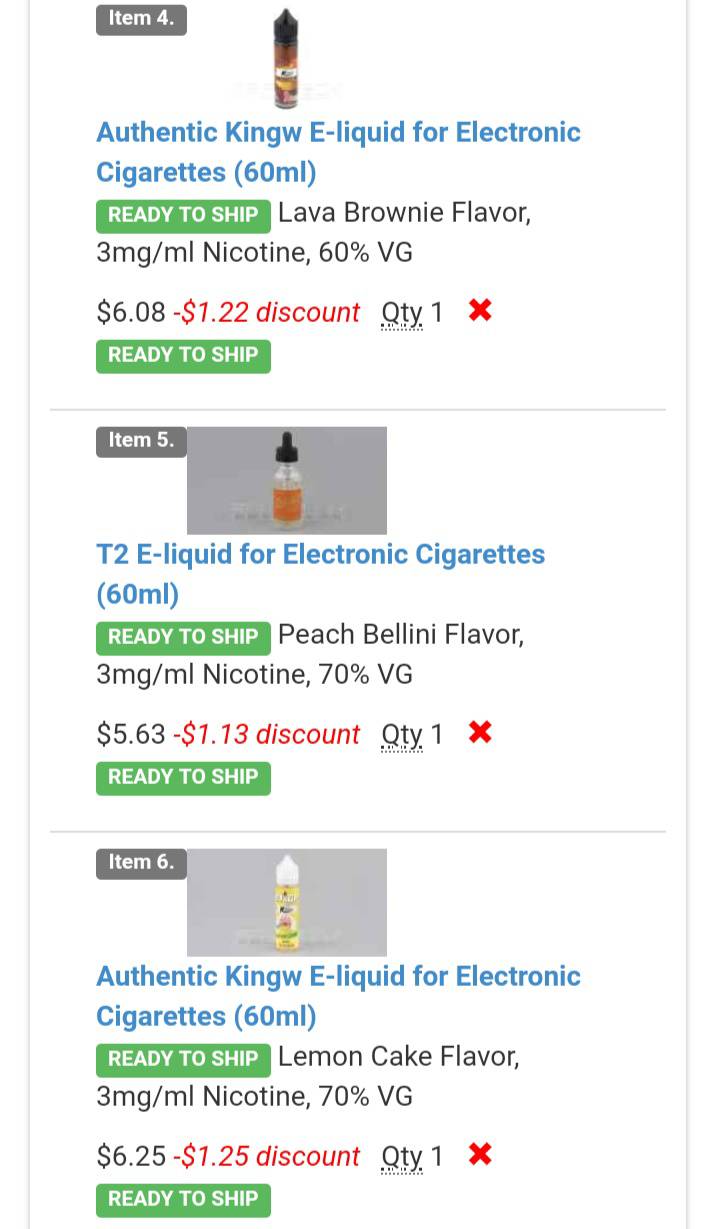
Task: Click Ready to Ship badge beside Lava Brownie
Action: click(183, 215)
